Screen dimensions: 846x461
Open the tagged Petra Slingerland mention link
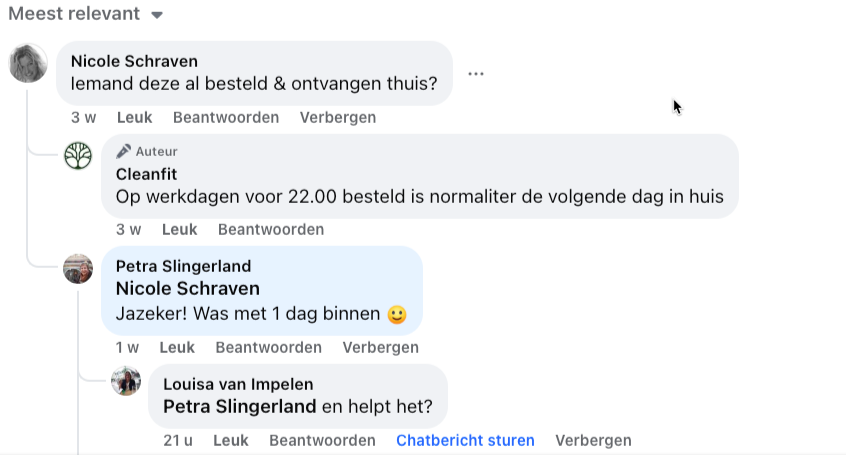pyautogui.click(x=240, y=406)
